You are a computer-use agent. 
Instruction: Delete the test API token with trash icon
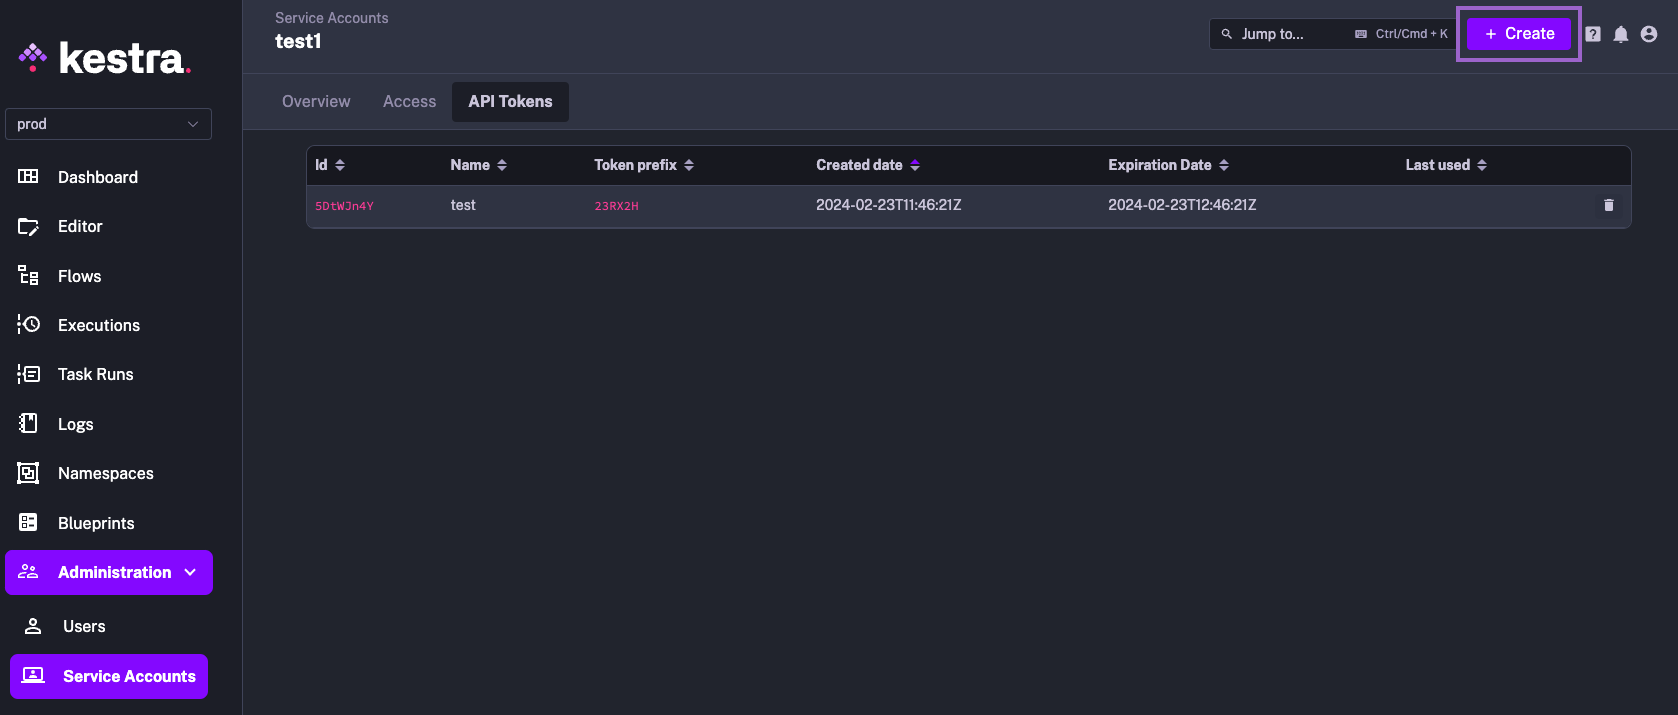click(1608, 205)
